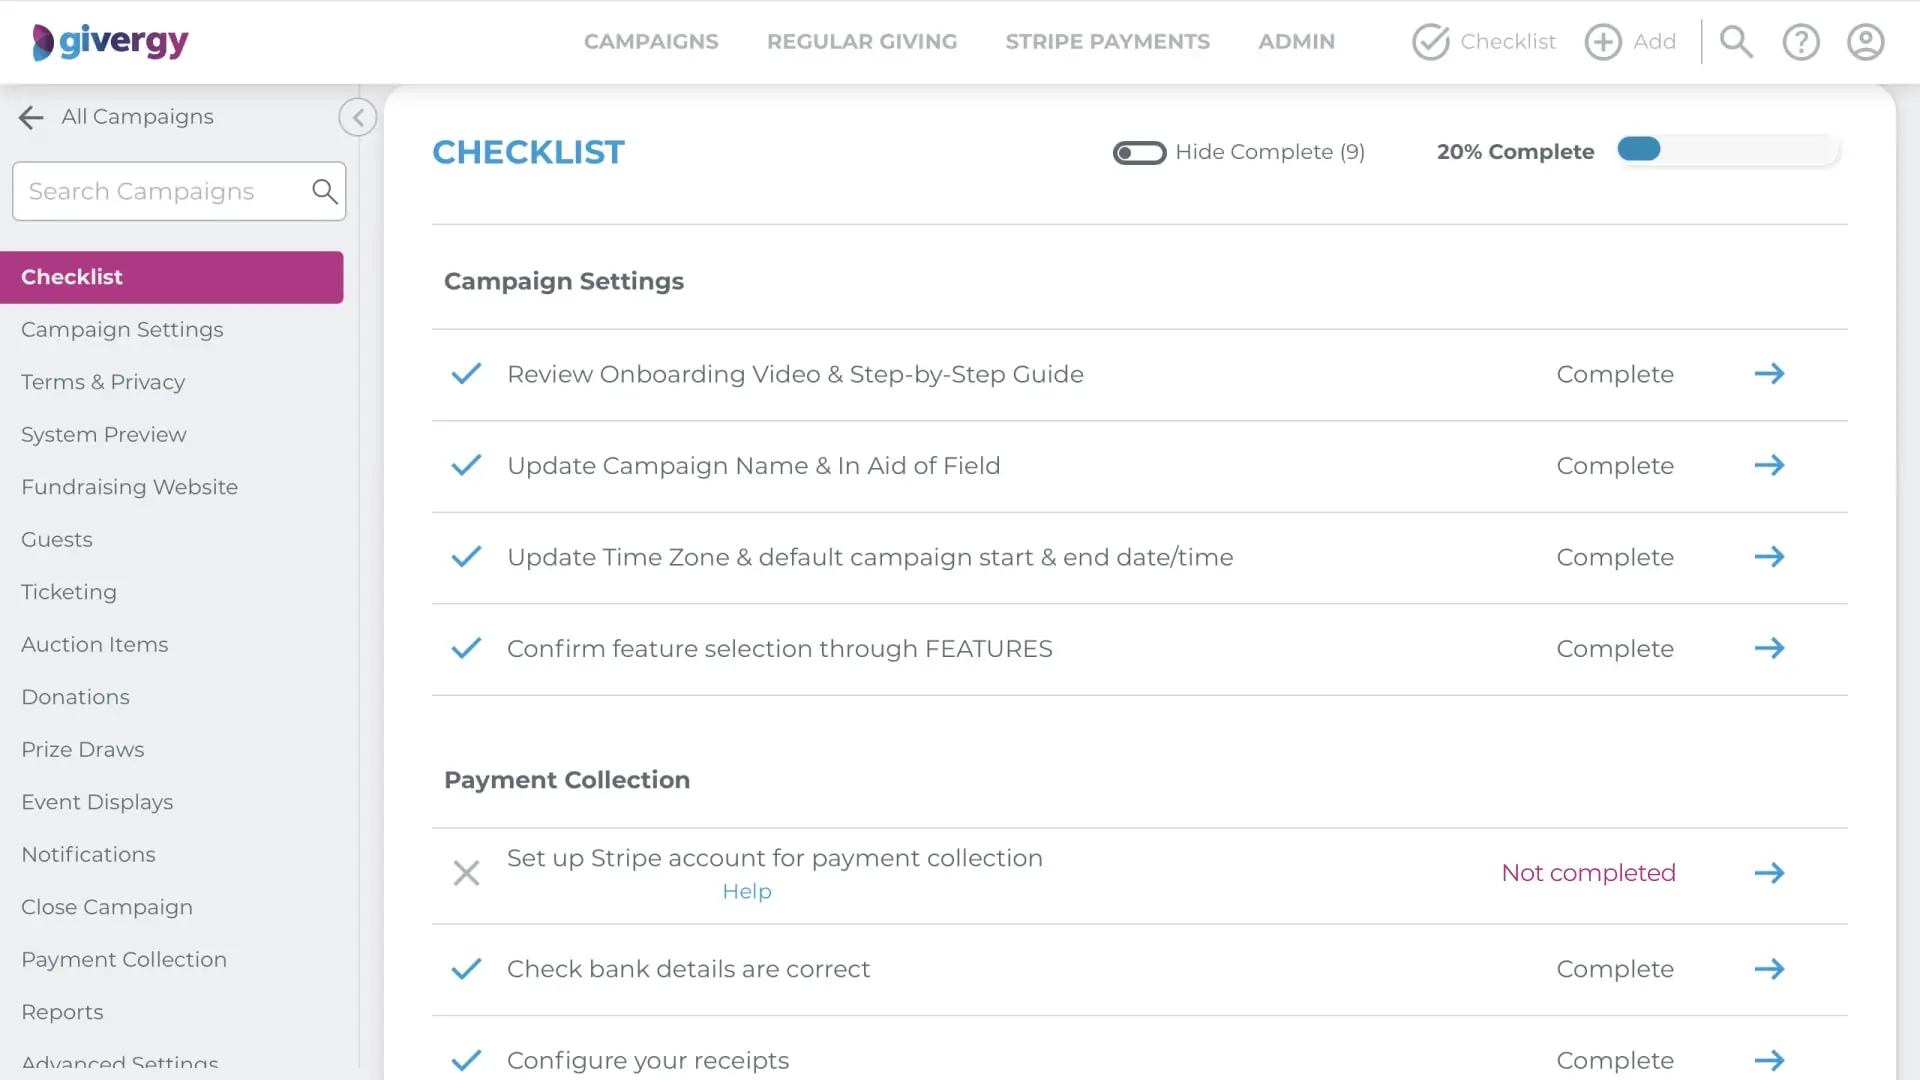Click the All Campaigns link
The width and height of the screenshot is (1920, 1080).
[x=137, y=117]
